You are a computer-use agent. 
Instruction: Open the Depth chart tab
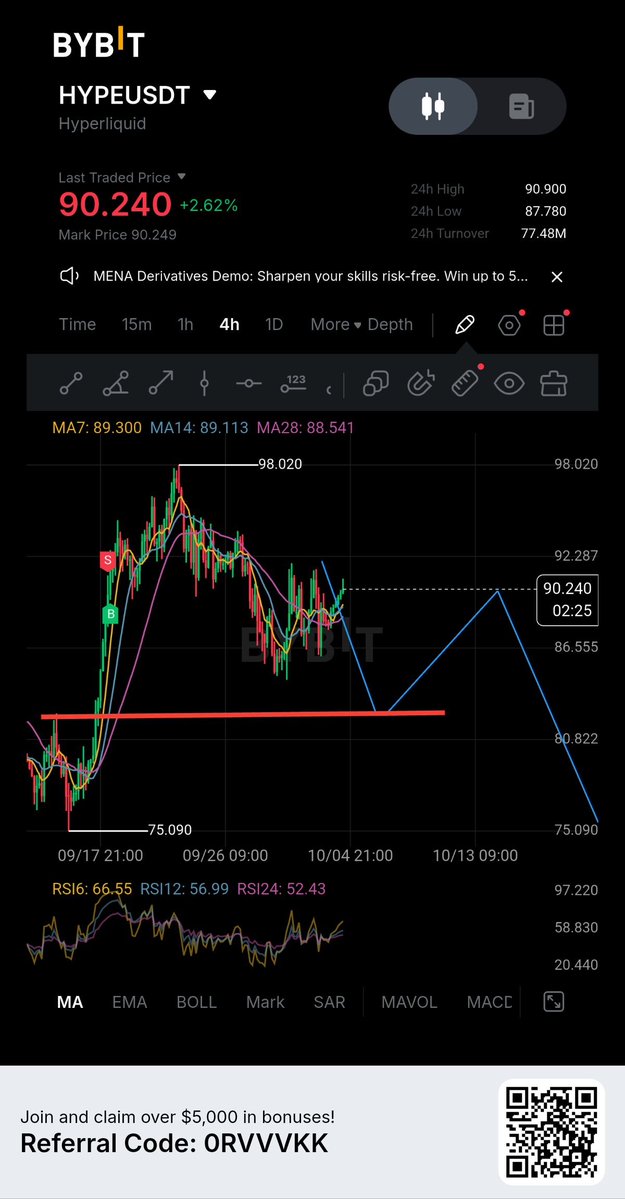[x=390, y=324]
